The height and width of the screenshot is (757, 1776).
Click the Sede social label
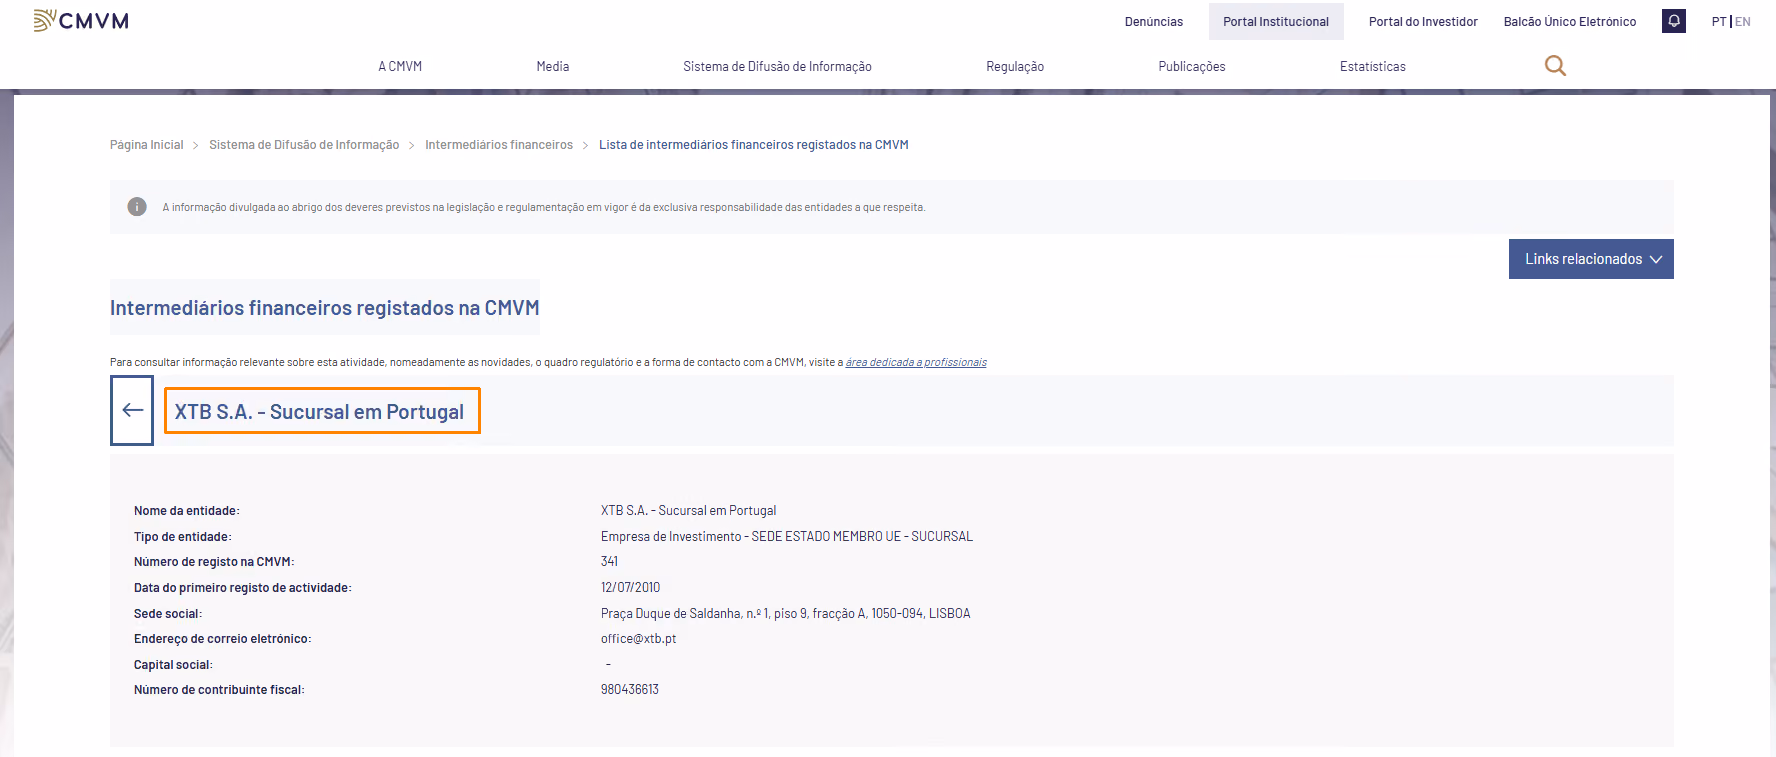click(x=168, y=614)
